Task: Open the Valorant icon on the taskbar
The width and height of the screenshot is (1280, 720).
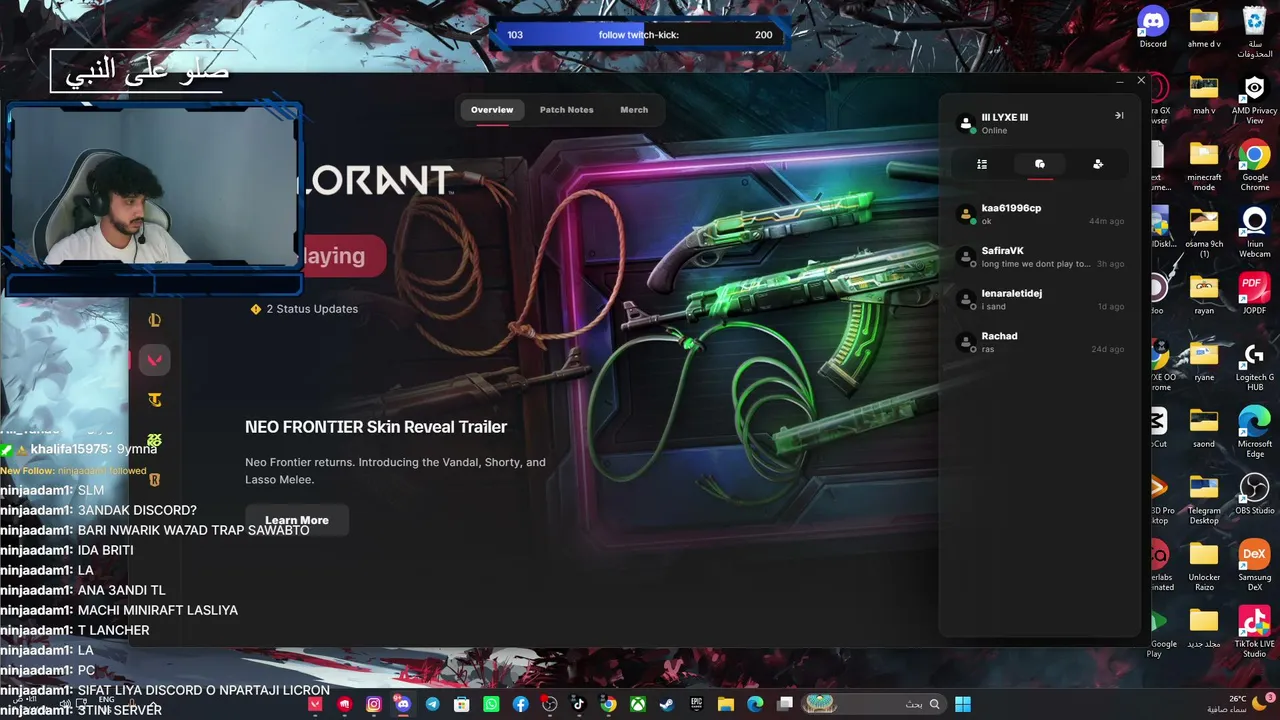Action: coord(315,705)
